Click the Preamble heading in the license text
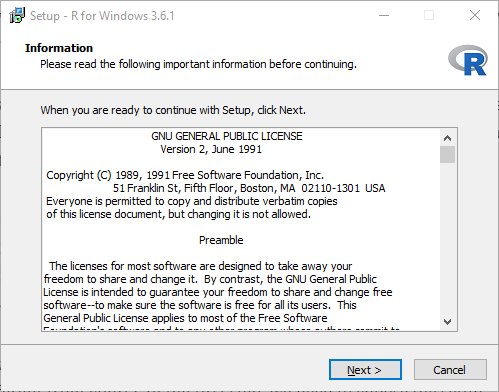499x392 pixels. click(221, 240)
